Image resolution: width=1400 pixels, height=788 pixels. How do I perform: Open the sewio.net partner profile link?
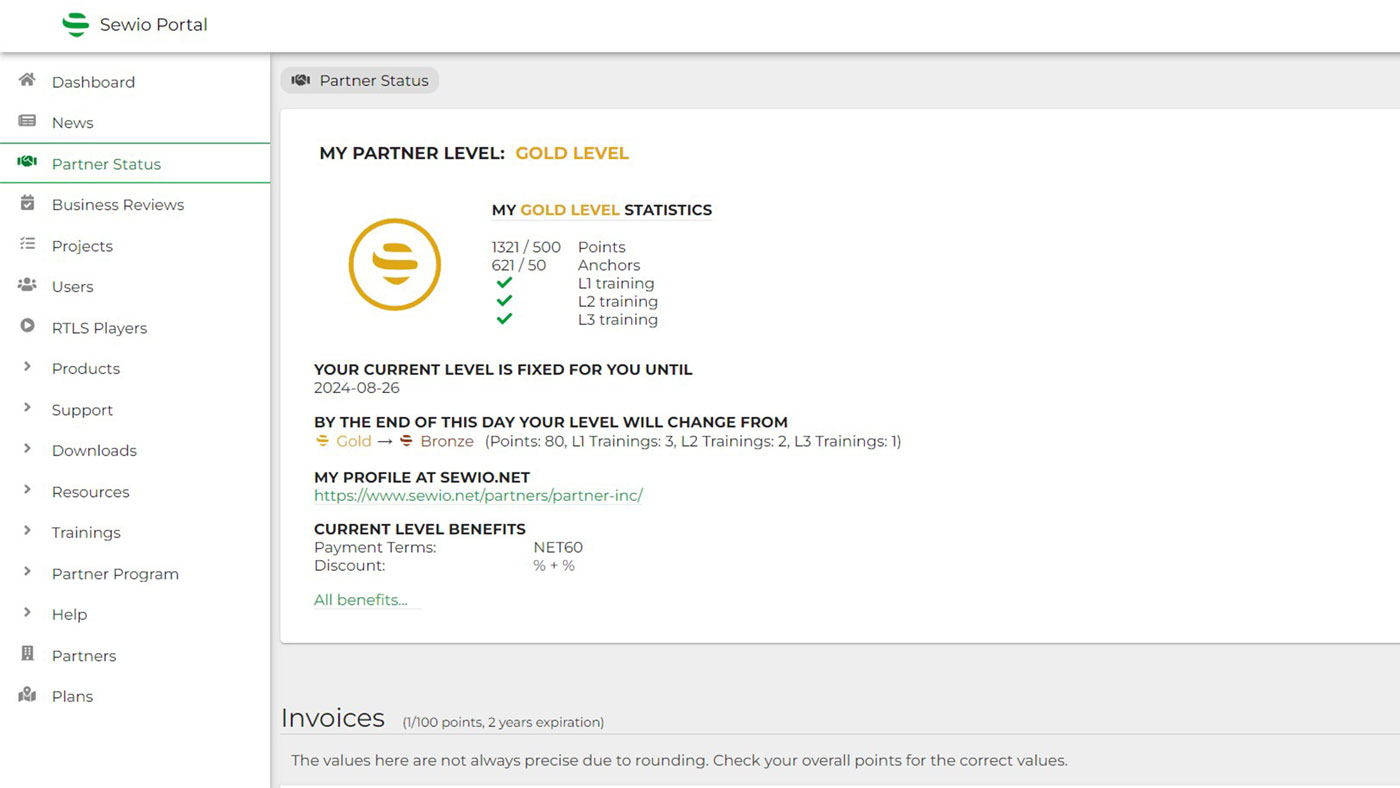pos(478,496)
